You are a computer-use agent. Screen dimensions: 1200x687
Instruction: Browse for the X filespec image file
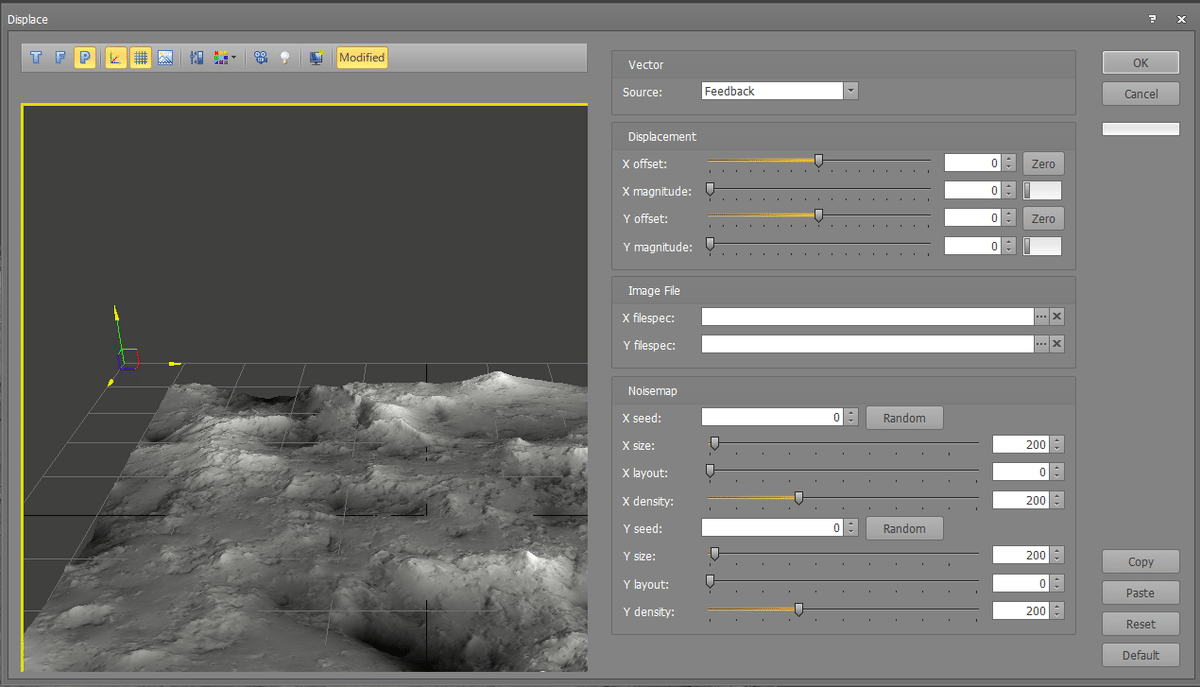tap(1041, 316)
